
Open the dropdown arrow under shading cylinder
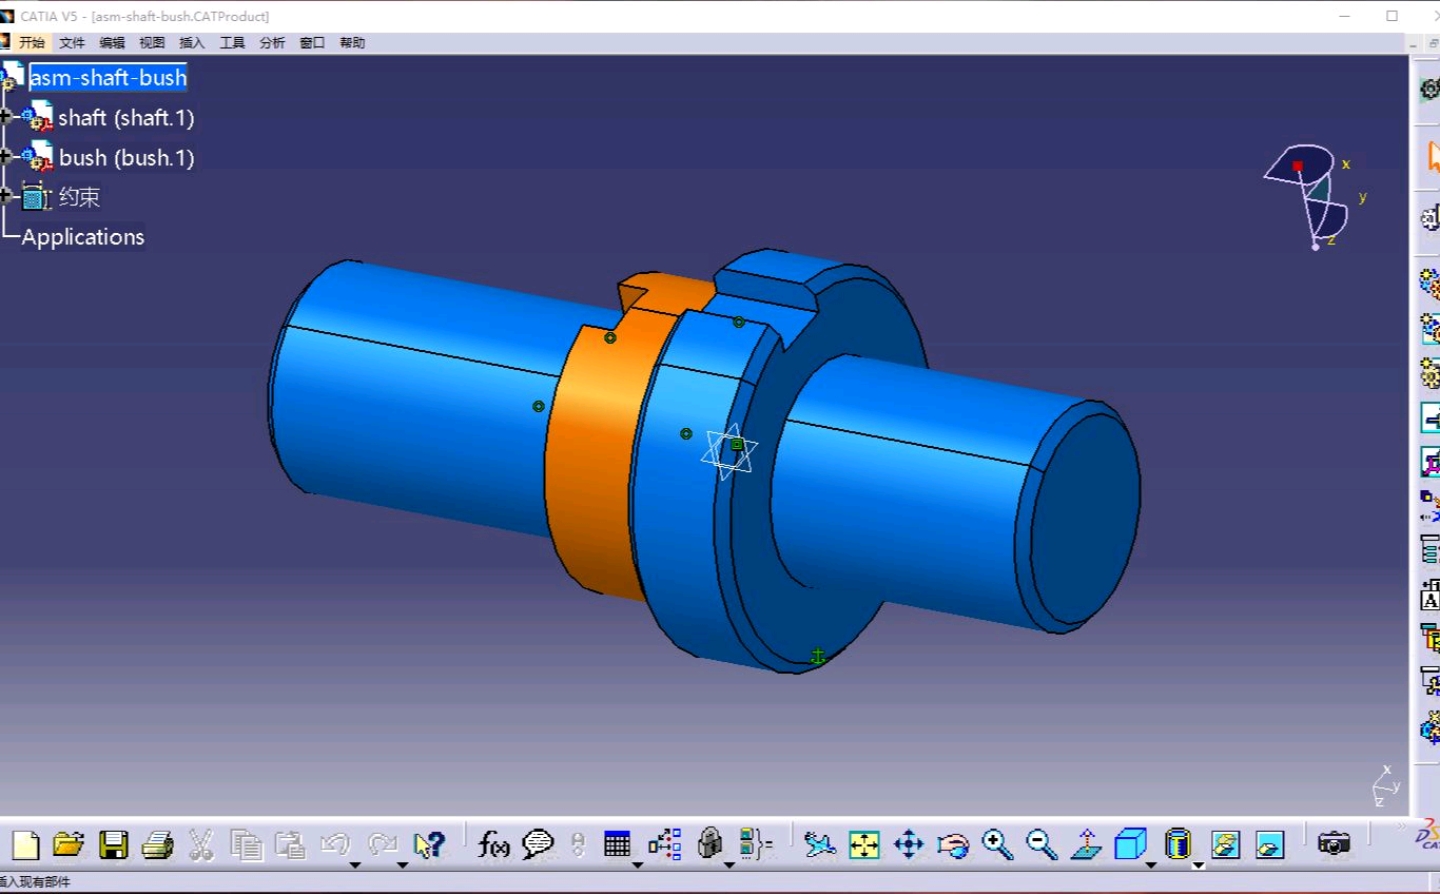(x=1198, y=865)
